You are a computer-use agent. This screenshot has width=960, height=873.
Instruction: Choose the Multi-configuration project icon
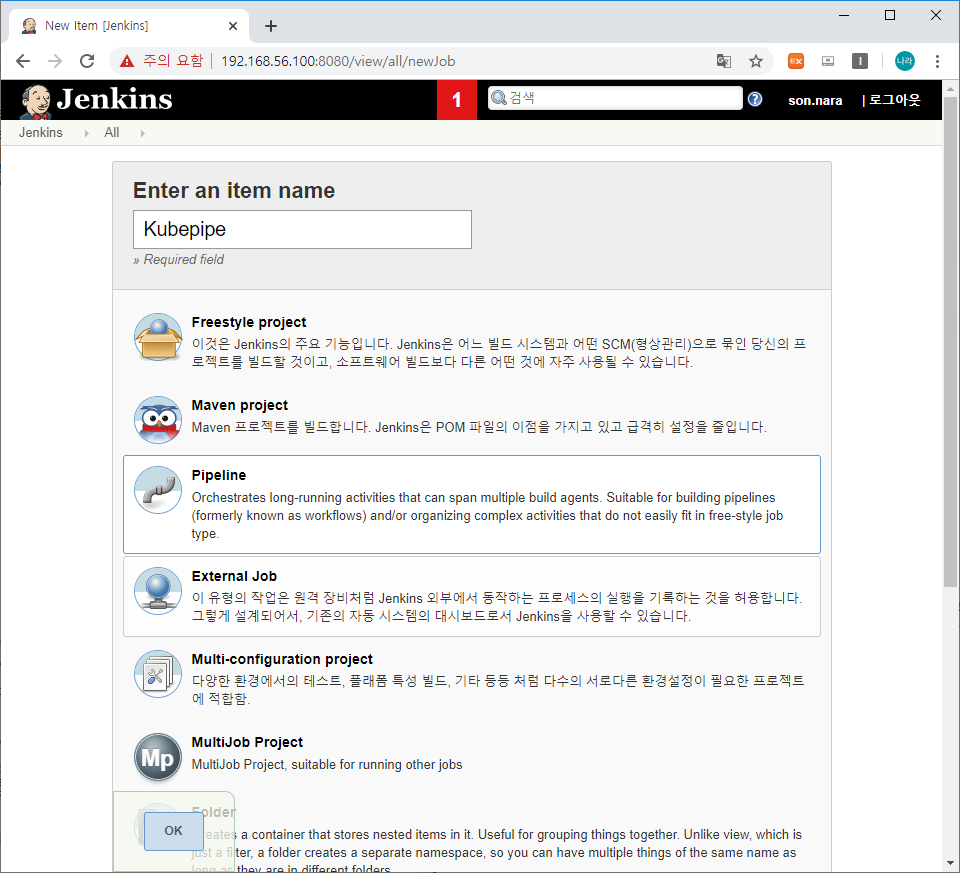click(158, 674)
